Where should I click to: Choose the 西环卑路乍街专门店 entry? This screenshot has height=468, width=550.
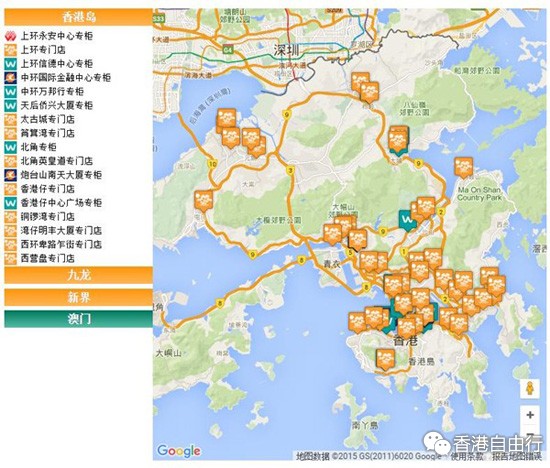click(61, 244)
